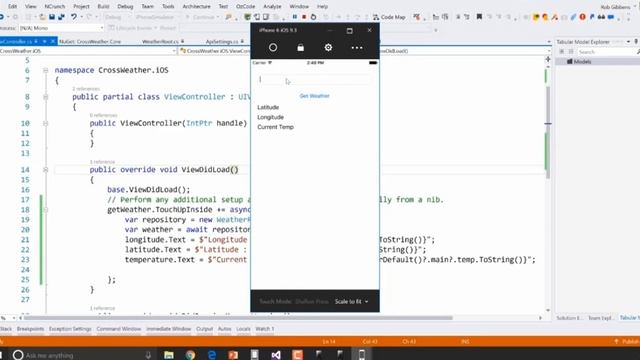The height and width of the screenshot is (360, 640).
Task: Click the city text field in the simulator
Action: tap(315, 80)
